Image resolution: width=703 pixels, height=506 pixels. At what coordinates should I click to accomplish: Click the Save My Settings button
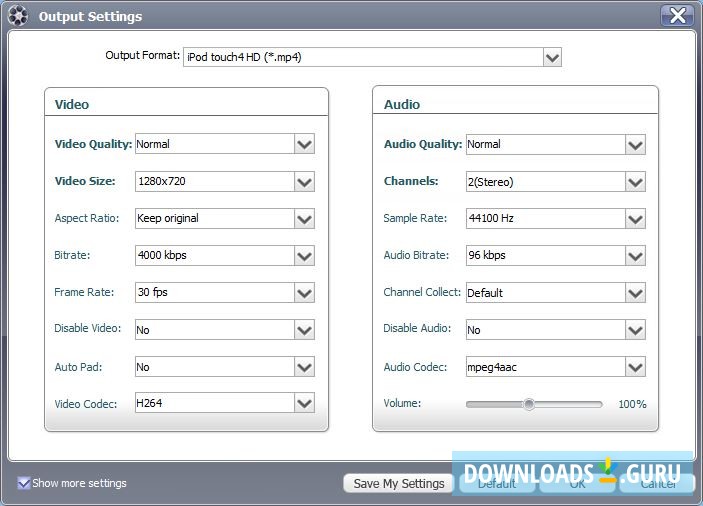[x=399, y=484]
